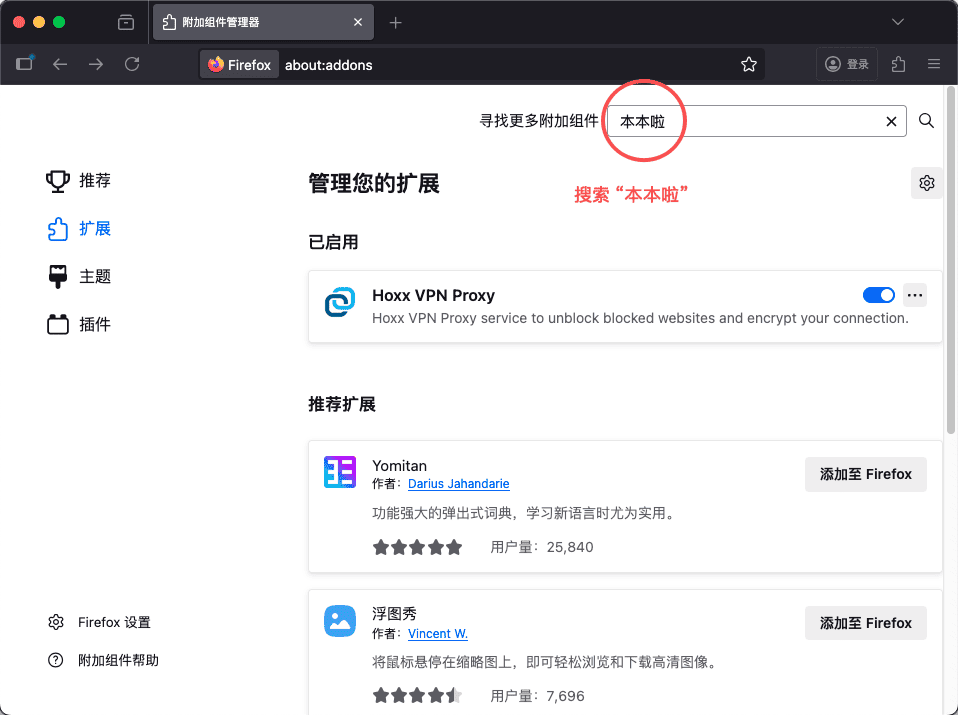Add 浮图秀 to Firefox
Viewport: 958px width, 715px height.
pos(865,623)
